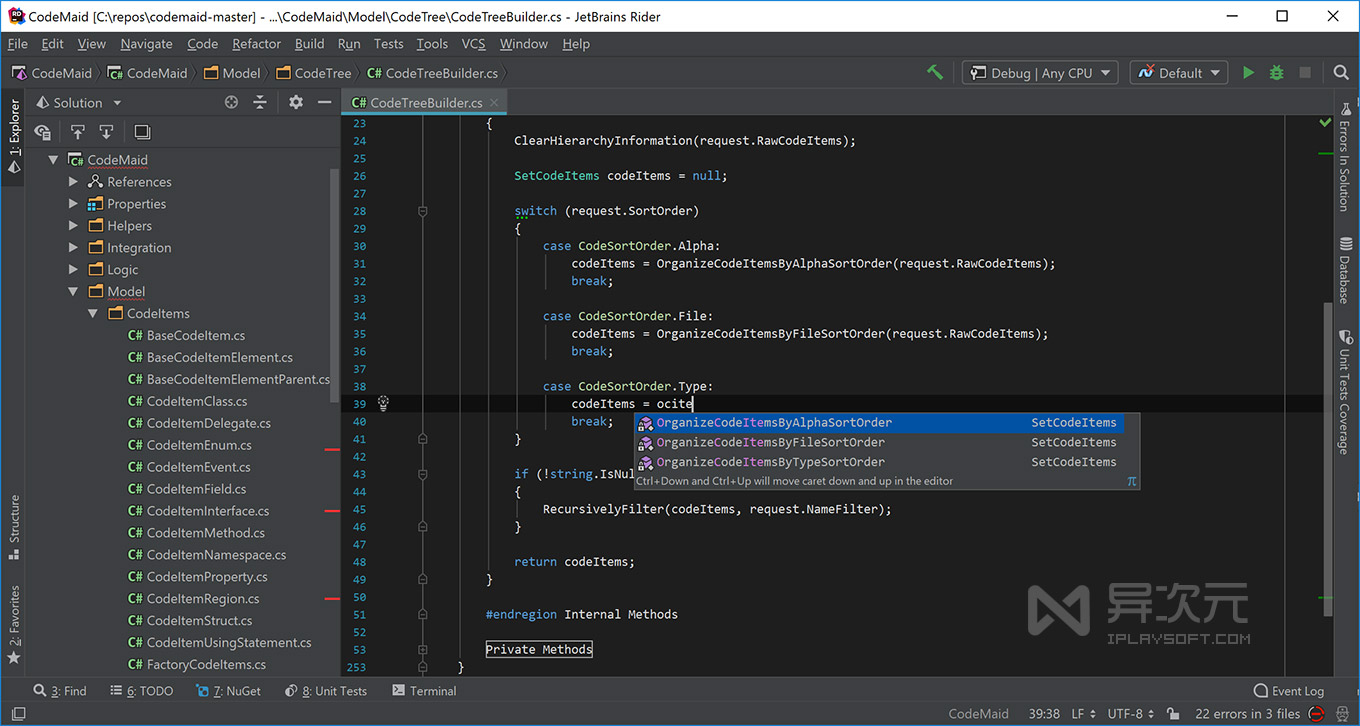Viewport: 1360px width, 726px height.
Task: Select OrganizeCodeItemsByFileSortOrder in the completion popup
Action: (x=760, y=442)
